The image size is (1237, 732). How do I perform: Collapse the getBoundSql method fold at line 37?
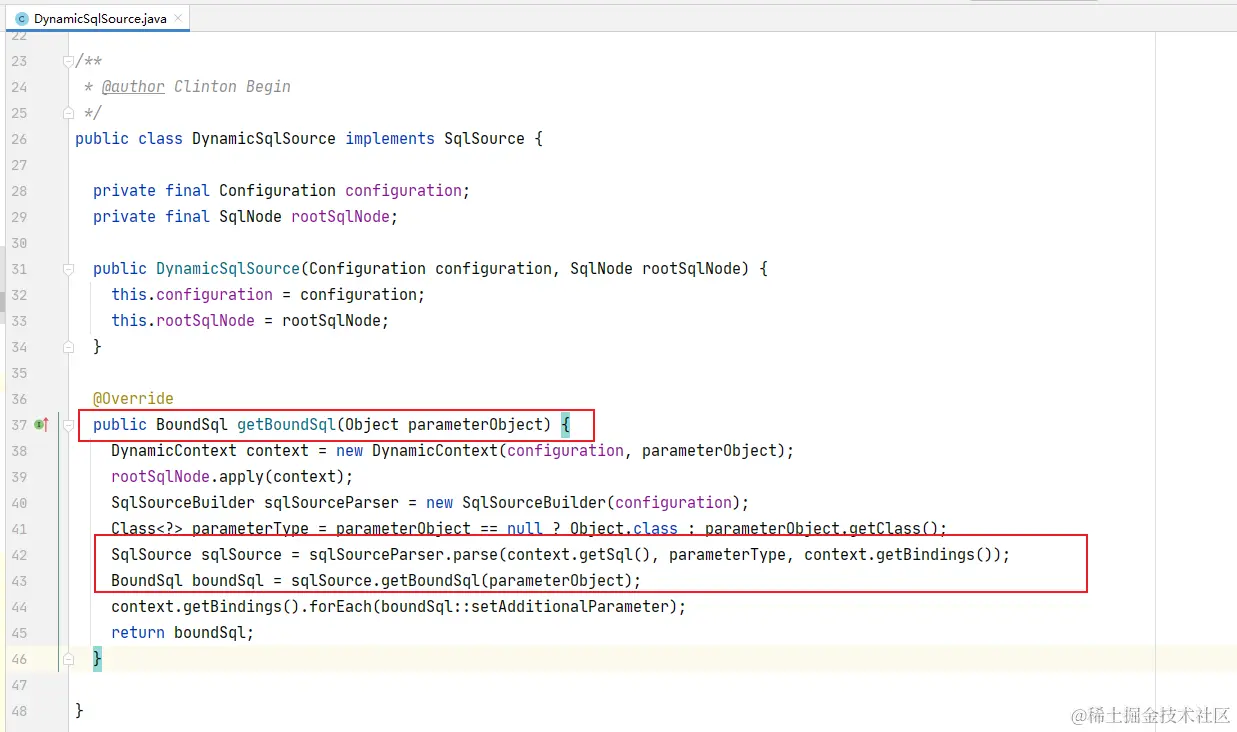[68, 425]
